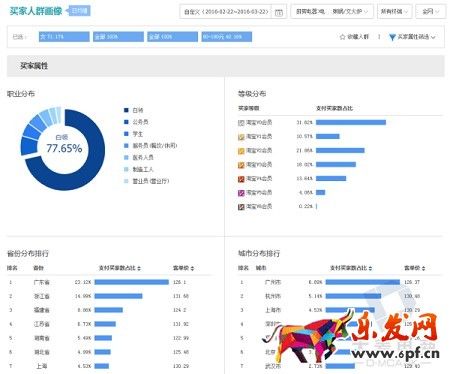Viewport: 450px width, 374px height.
Task: Sort city table by average order value arrows
Action: coord(423,268)
